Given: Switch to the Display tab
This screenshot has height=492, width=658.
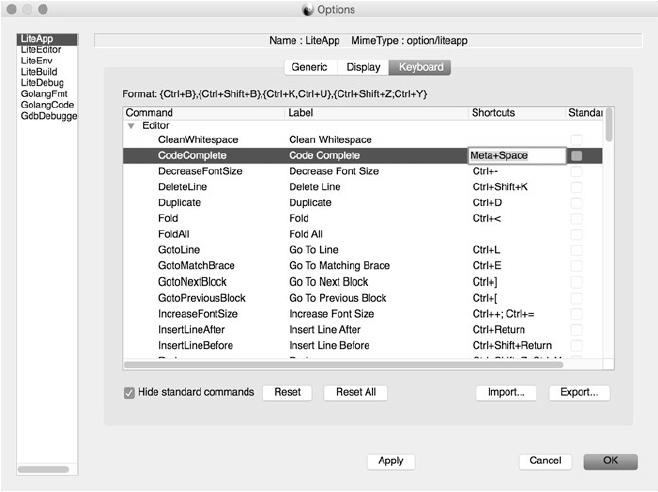Looking at the screenshot, I should [x=363, y=67].
